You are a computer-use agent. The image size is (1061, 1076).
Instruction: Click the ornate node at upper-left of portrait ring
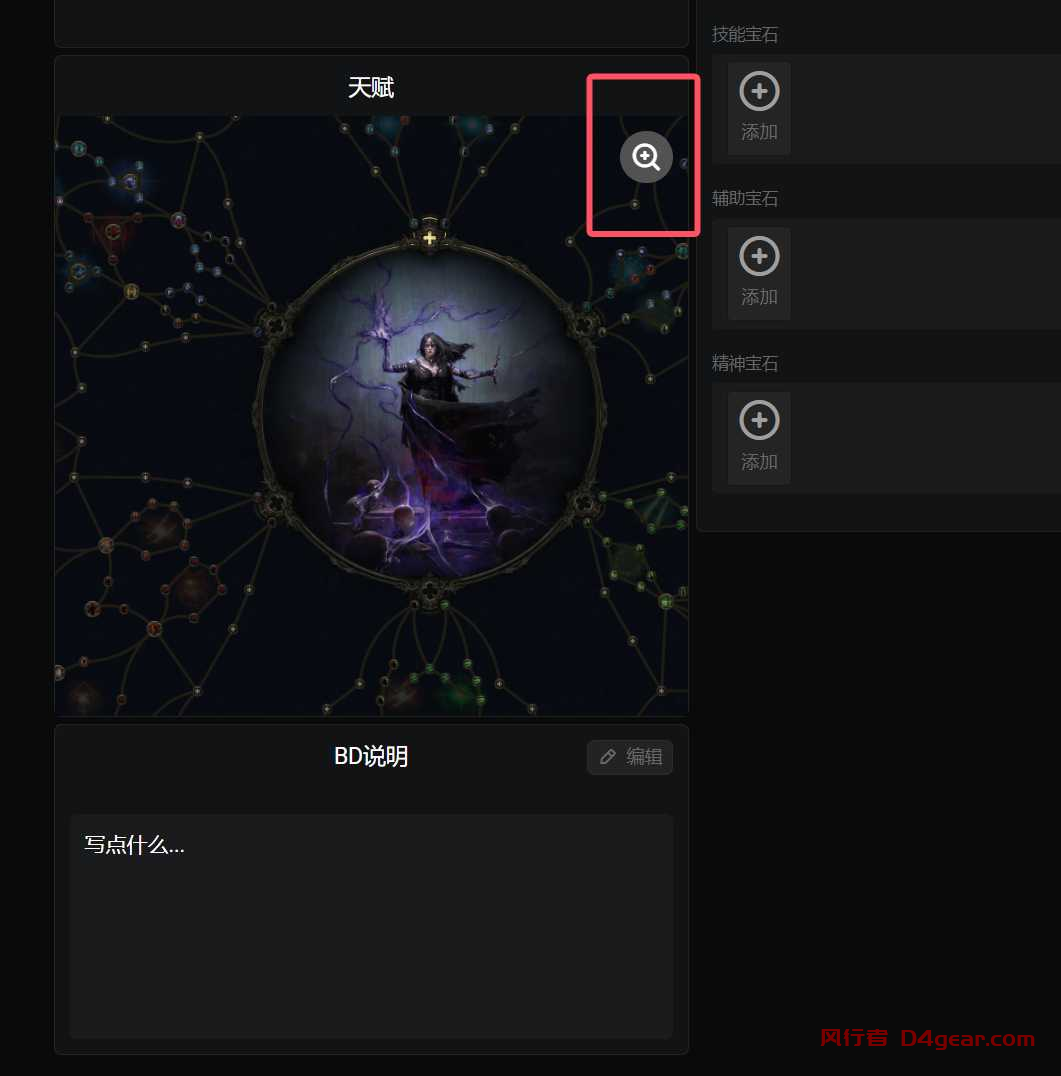coord(275,324)
